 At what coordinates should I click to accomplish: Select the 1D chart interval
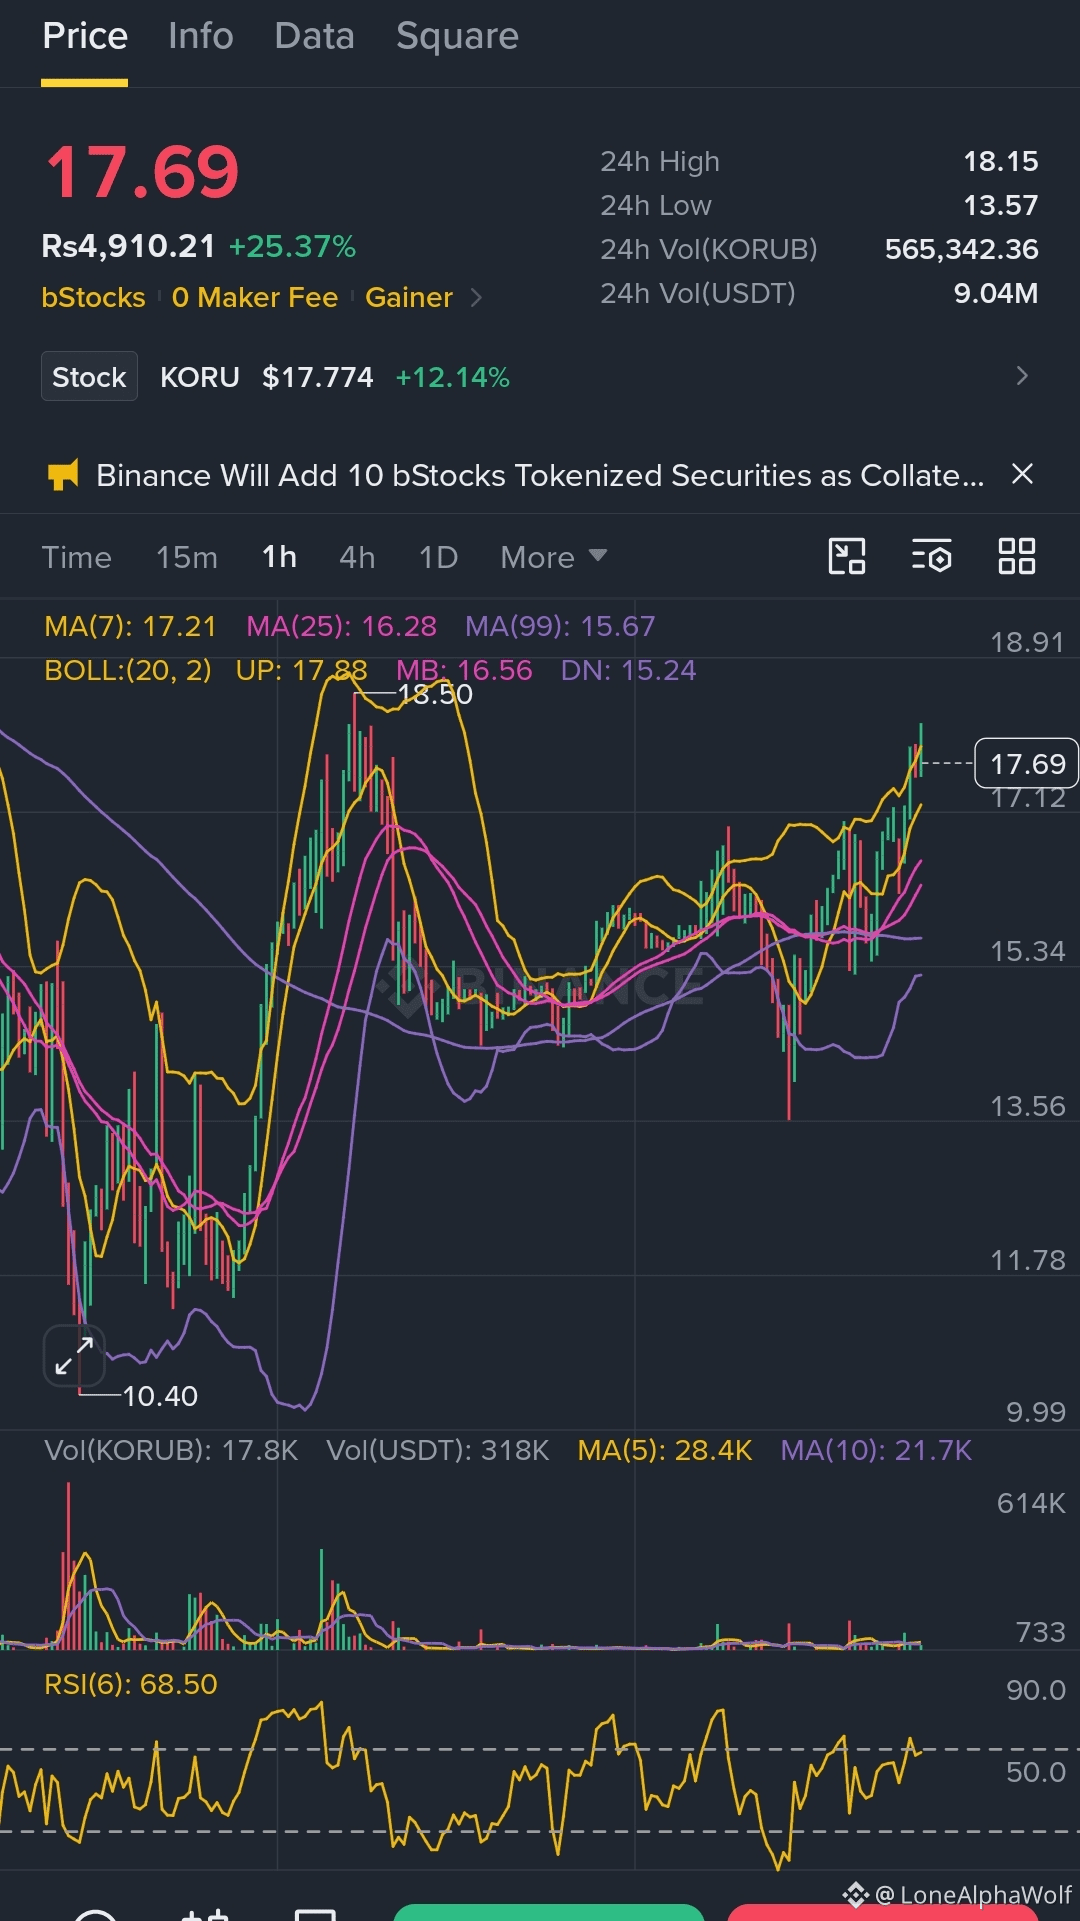pos(438,557)
